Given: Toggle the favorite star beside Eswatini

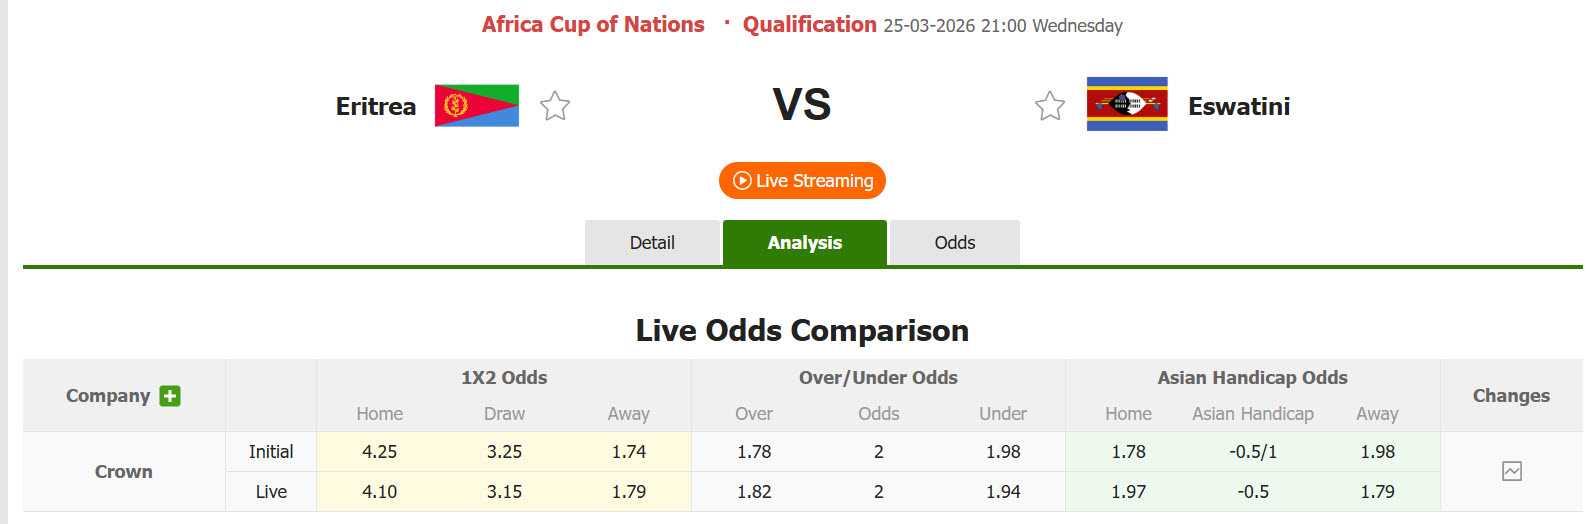Looking at the screenshot, I should coord(1050,106).
